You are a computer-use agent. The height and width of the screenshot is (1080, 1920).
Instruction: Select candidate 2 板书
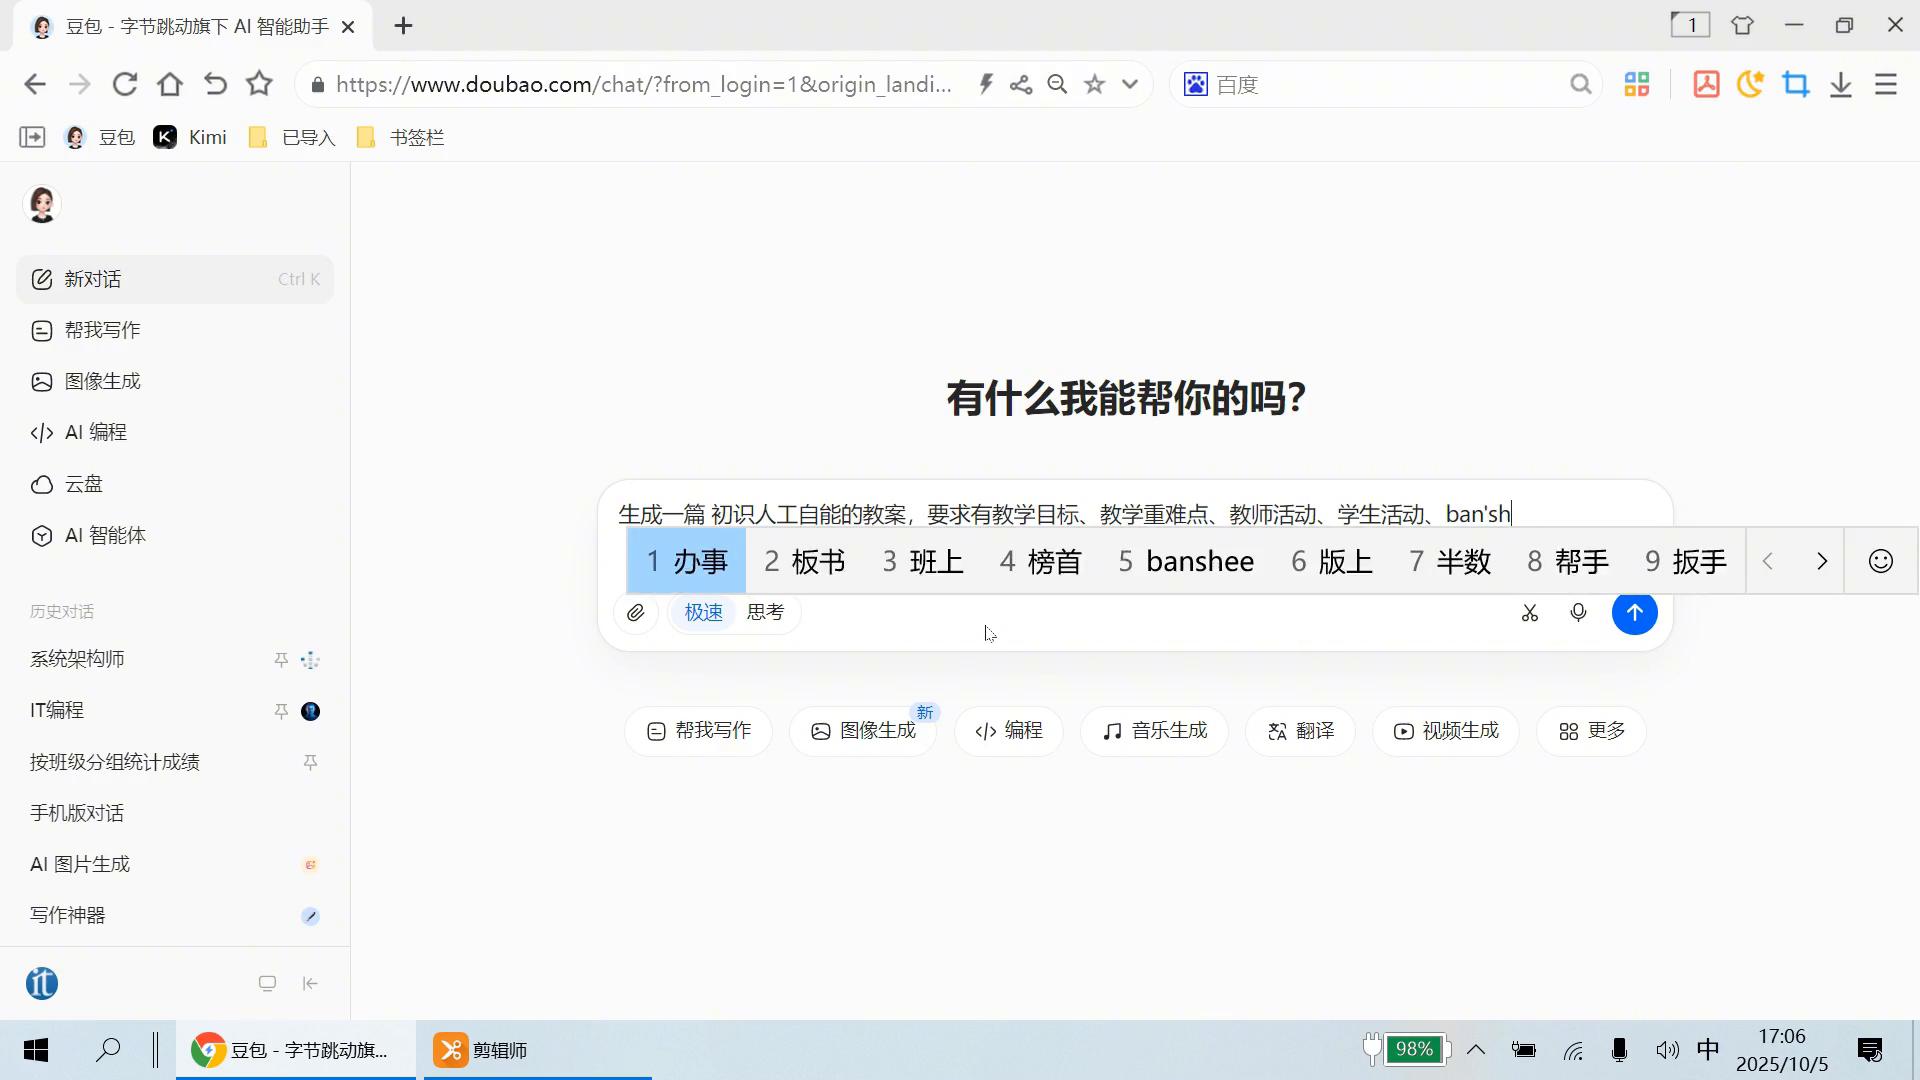(804, 561)
